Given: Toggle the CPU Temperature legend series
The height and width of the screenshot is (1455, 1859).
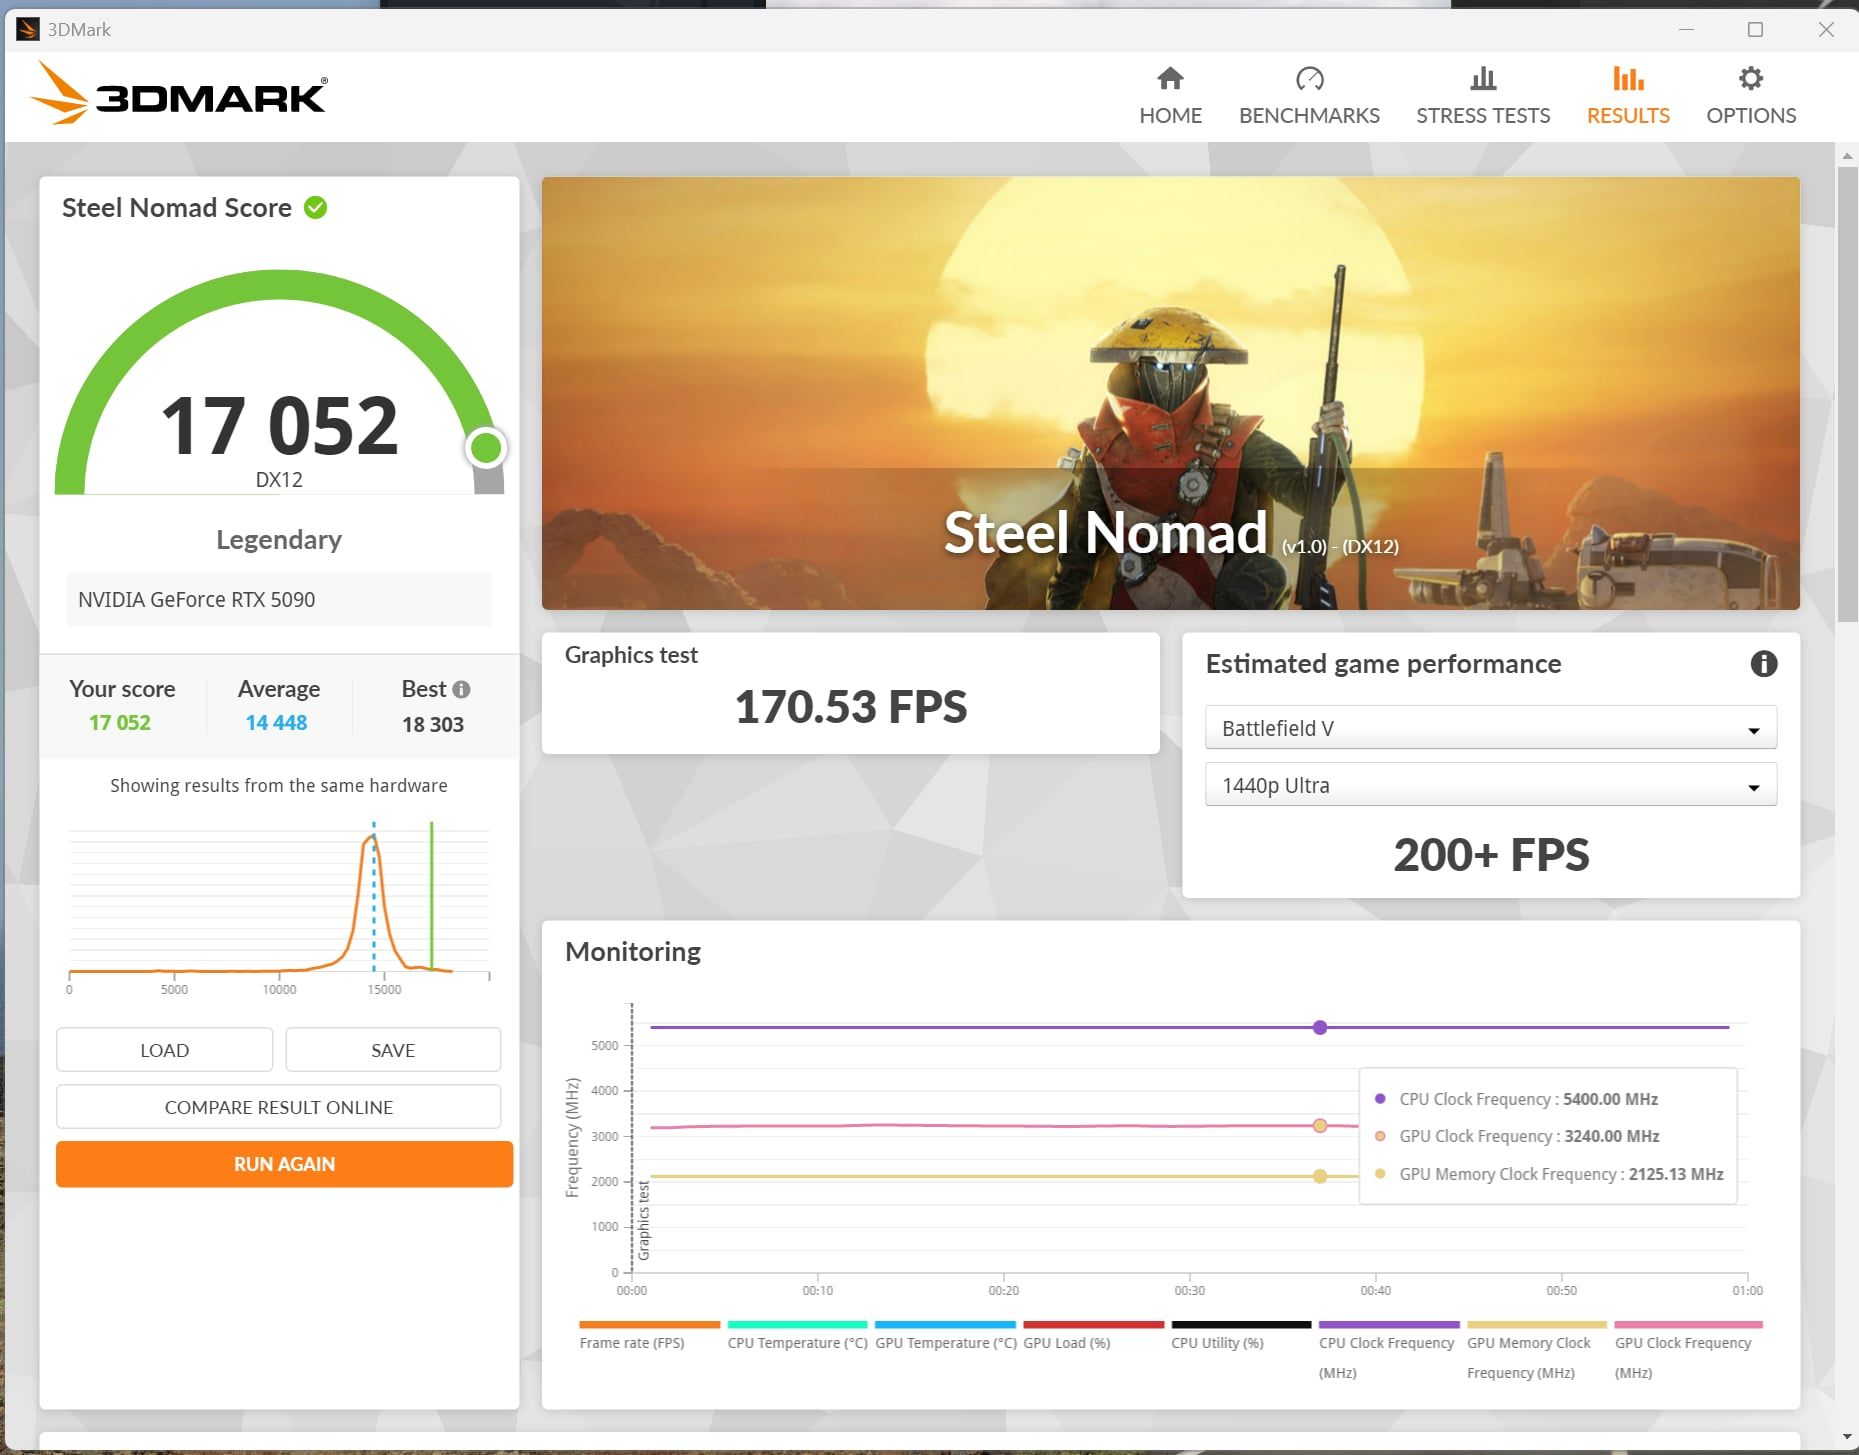Looking at the screenshot, I should coord(797,1336).
